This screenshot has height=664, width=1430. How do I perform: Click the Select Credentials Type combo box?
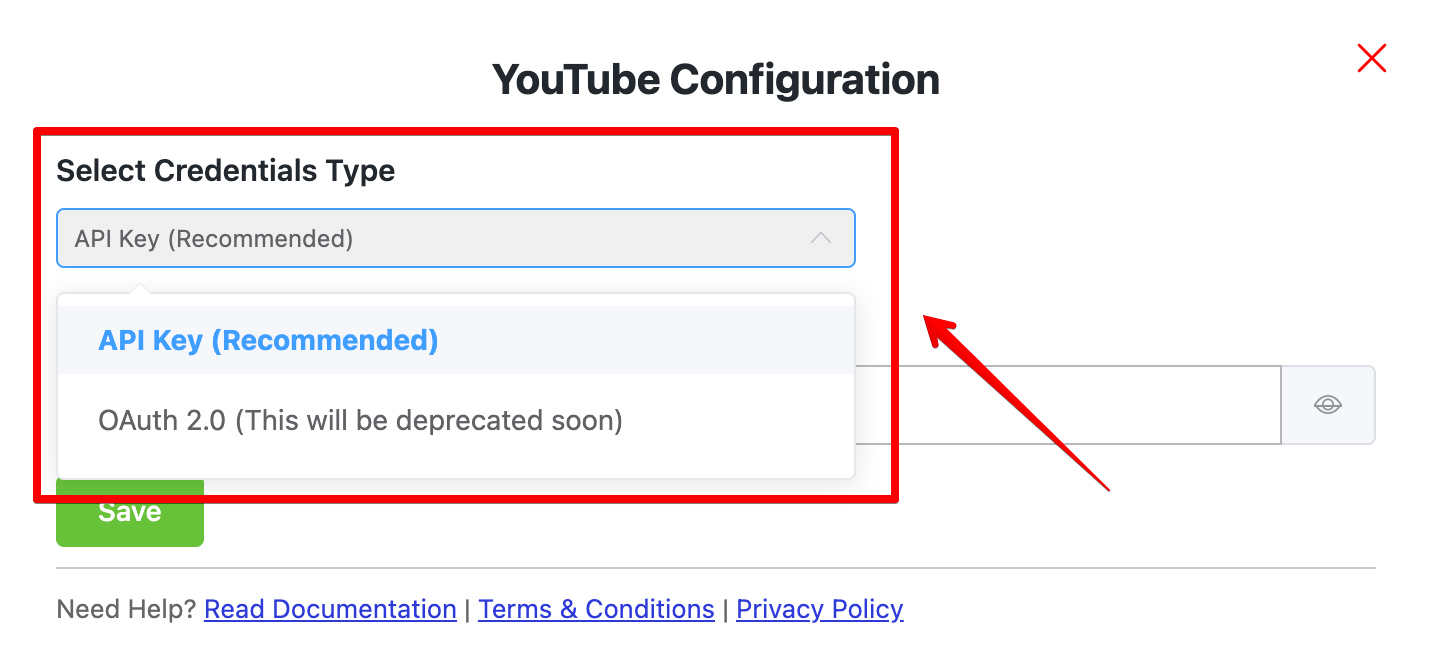(440, 238)
